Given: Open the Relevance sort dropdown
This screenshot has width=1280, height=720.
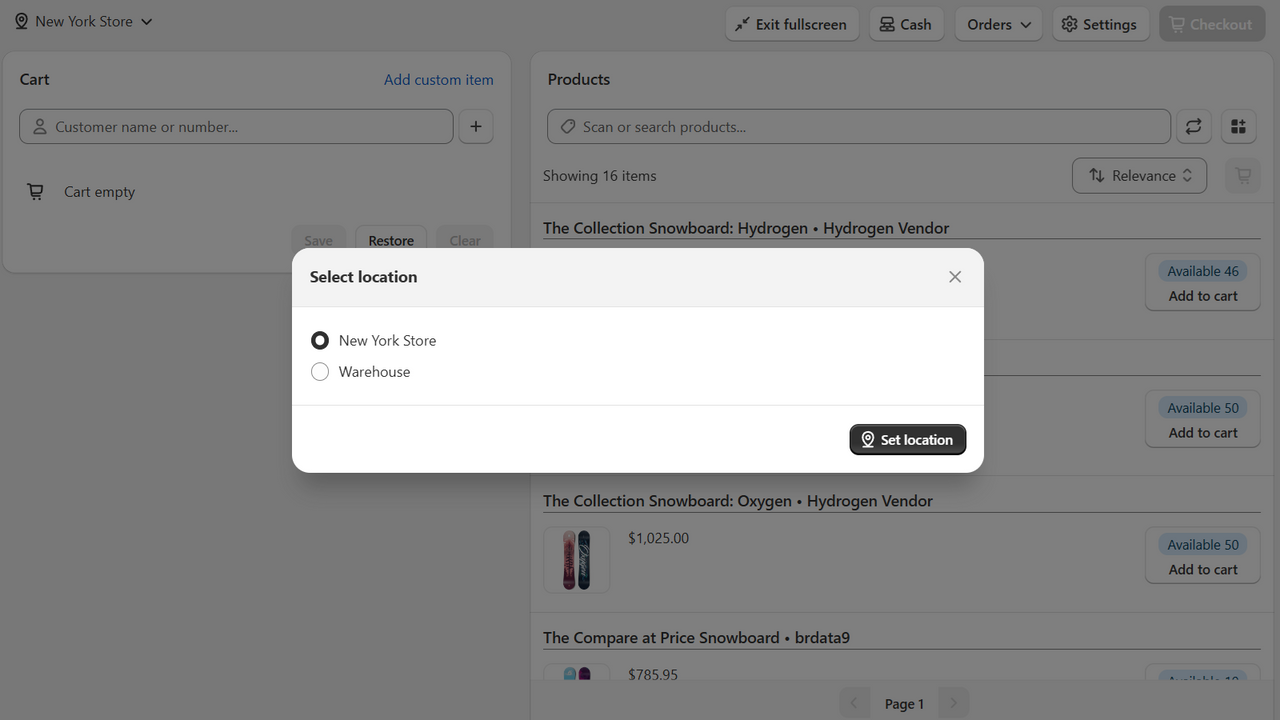Looking at the screenshot, I should coord(1140,176).
